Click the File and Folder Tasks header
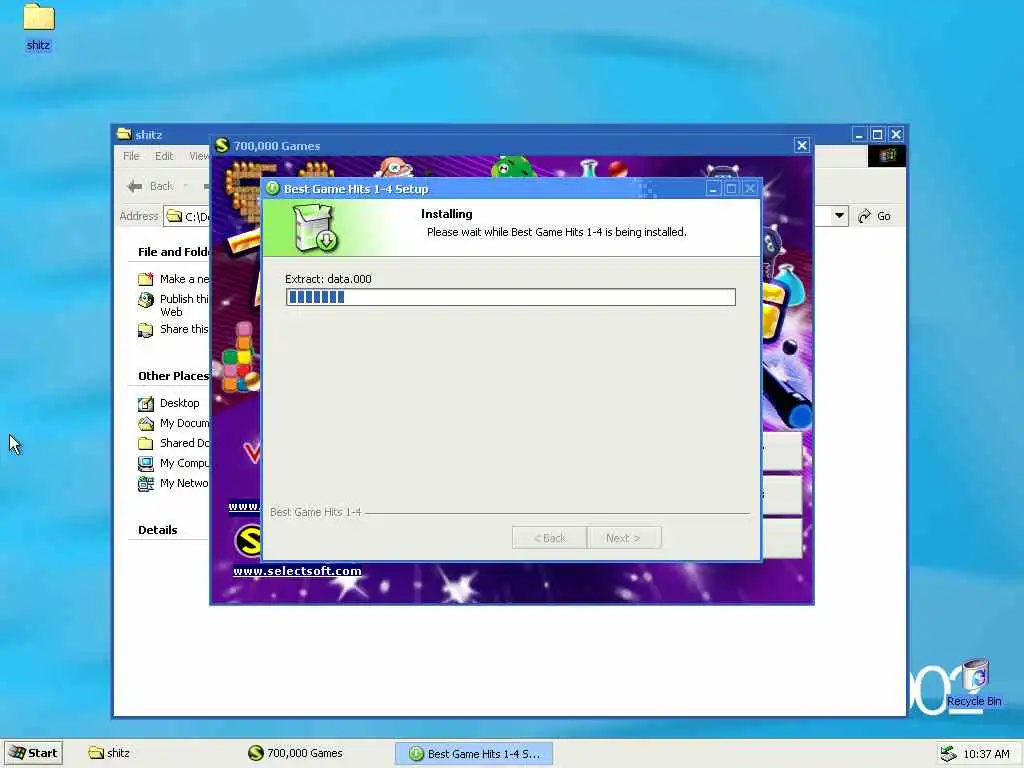1024x768 pixels. pos(173,252)
